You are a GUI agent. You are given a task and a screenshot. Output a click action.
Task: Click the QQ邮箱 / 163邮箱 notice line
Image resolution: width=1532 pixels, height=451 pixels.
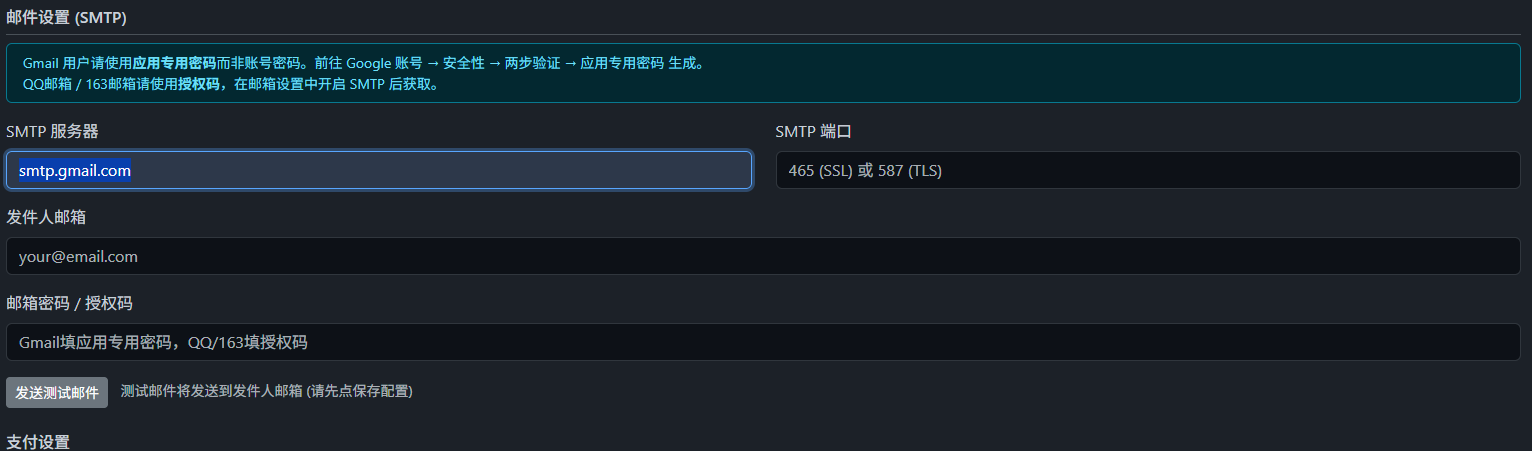tap(230, 84)
